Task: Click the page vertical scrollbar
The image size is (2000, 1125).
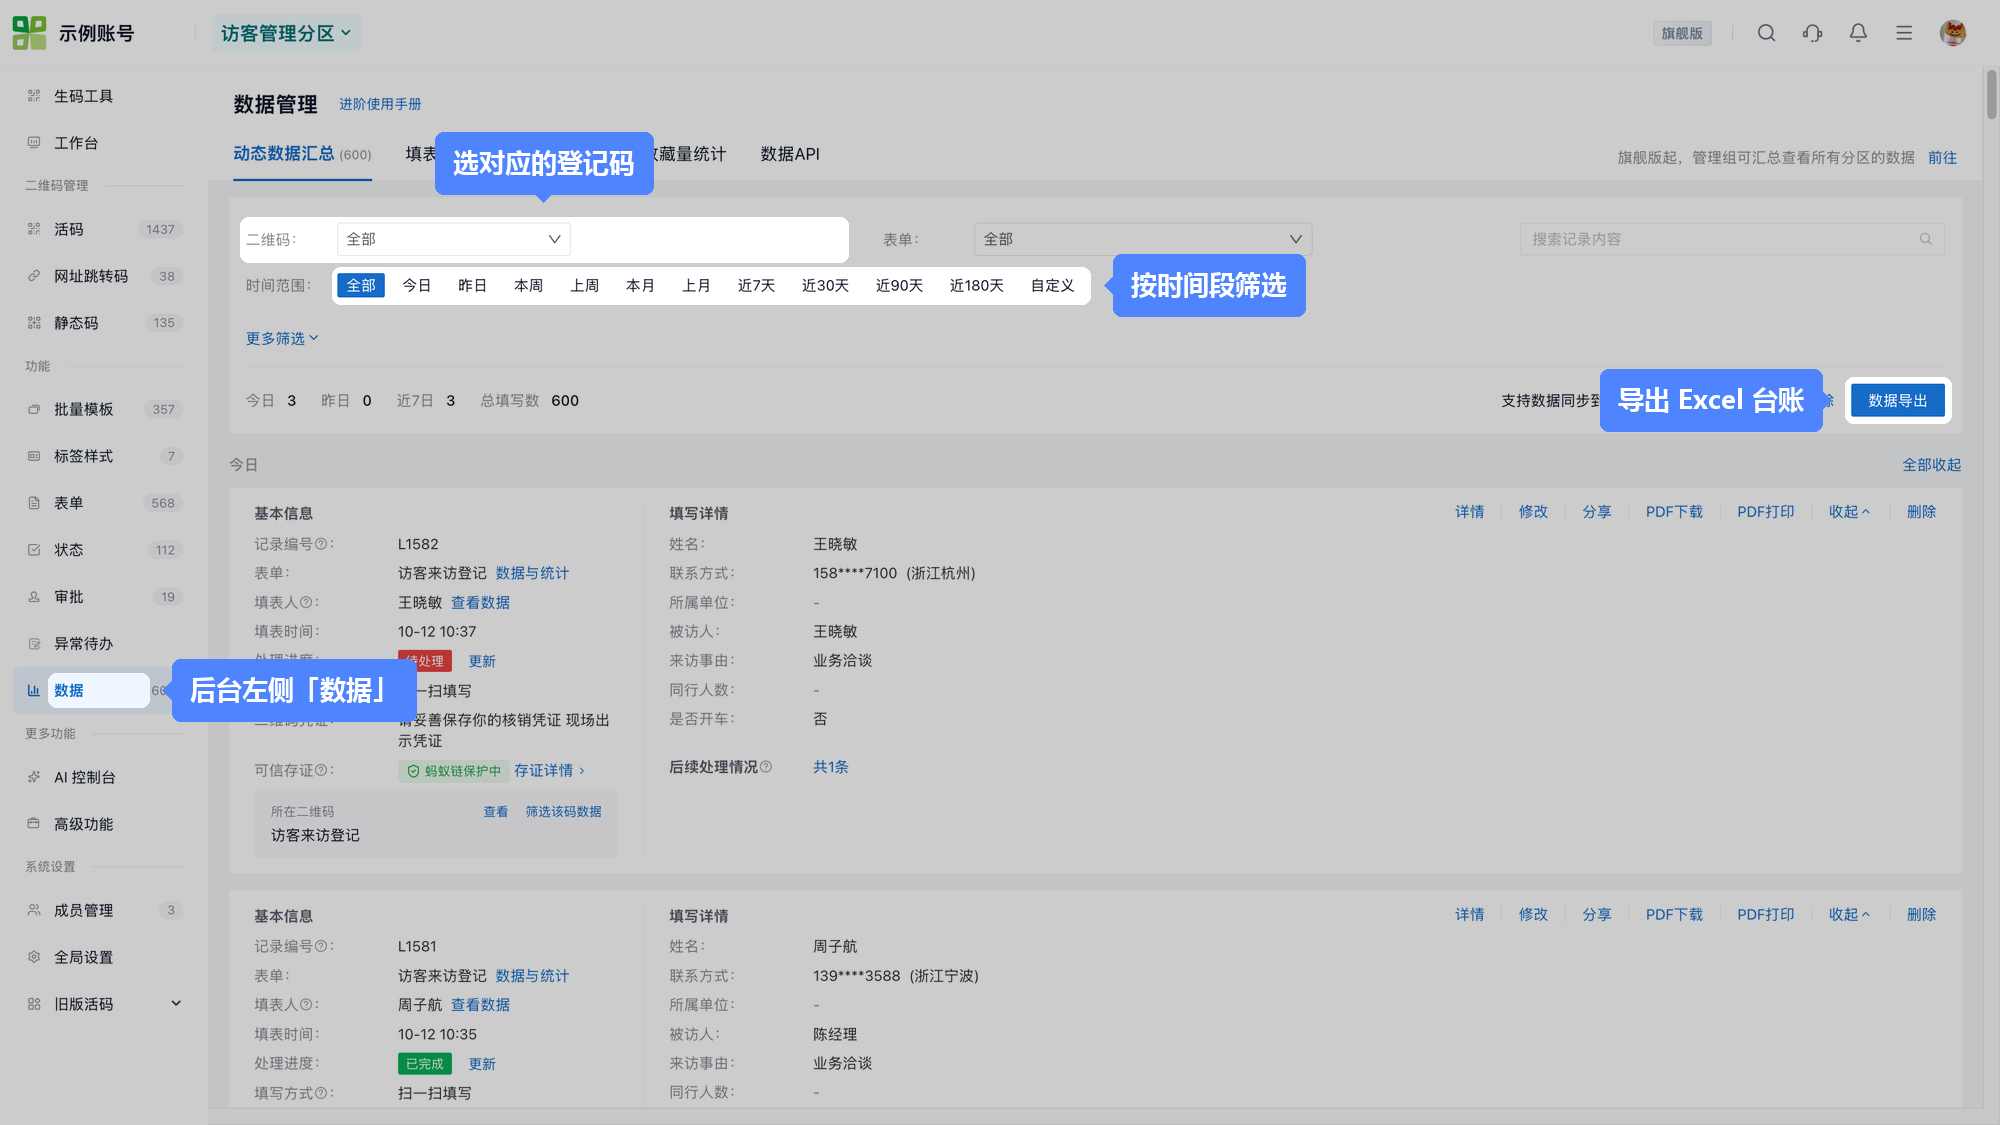Action: tap(1991, 95)
